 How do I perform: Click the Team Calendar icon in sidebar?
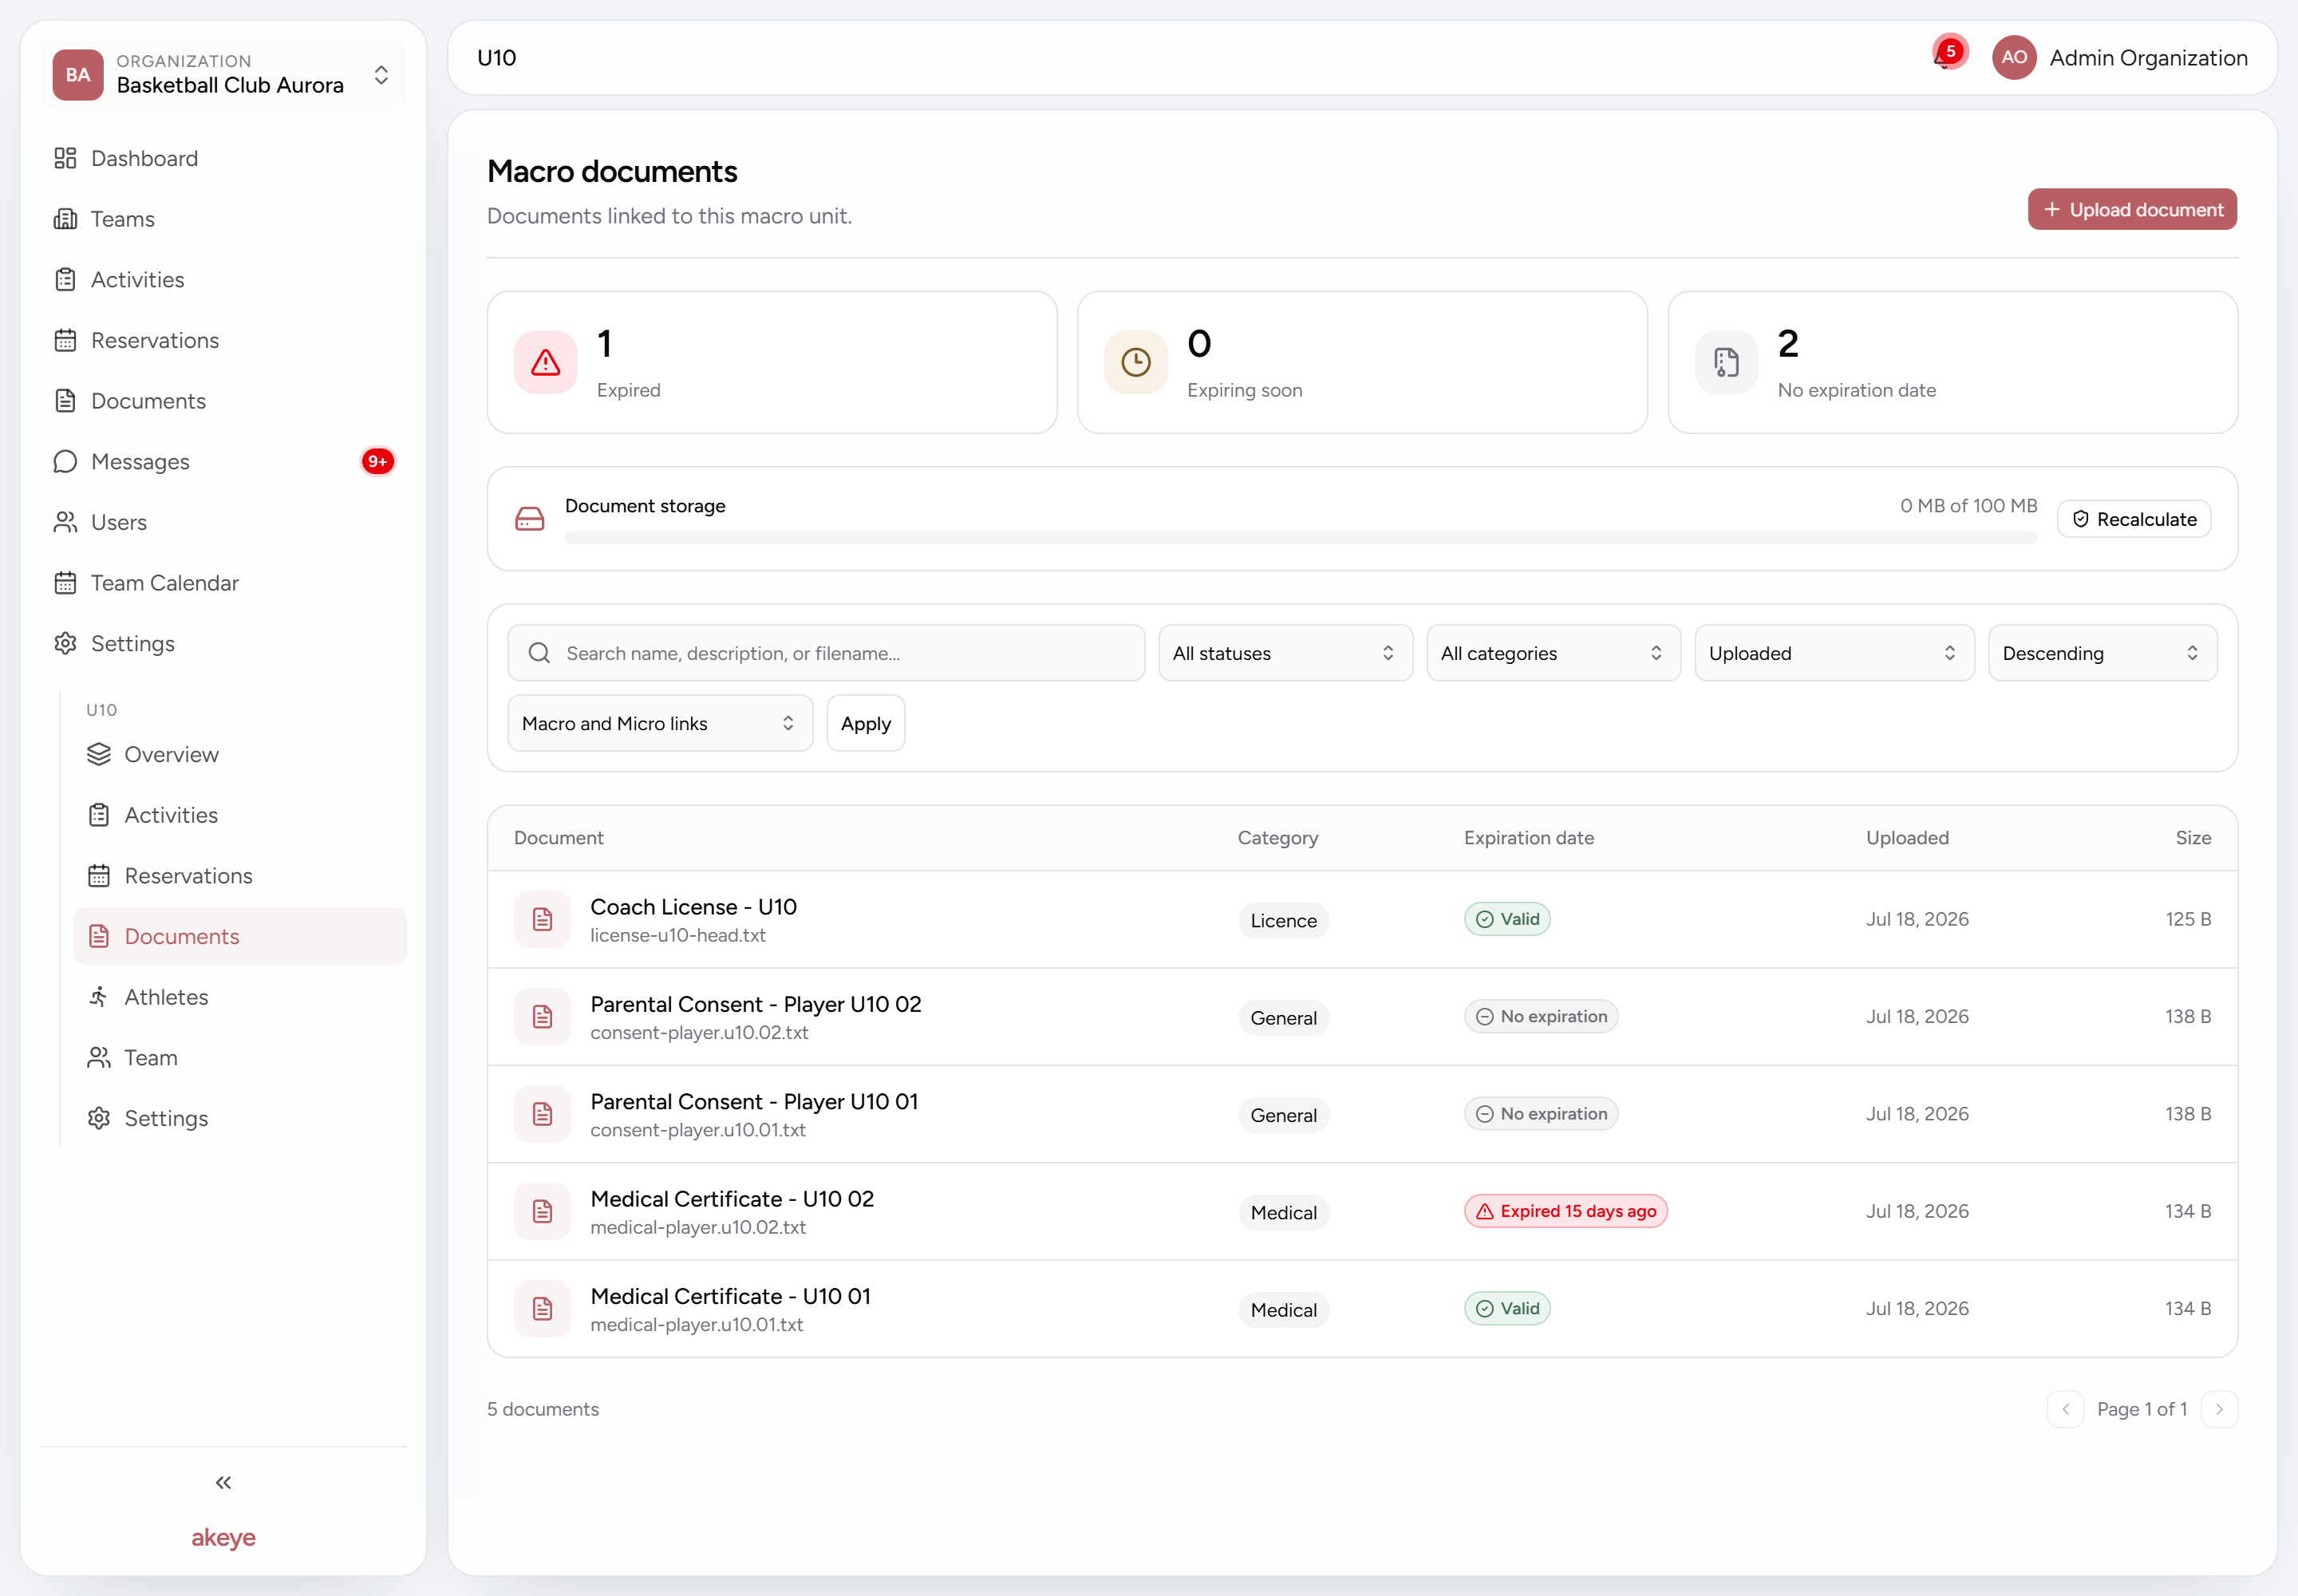65,583
